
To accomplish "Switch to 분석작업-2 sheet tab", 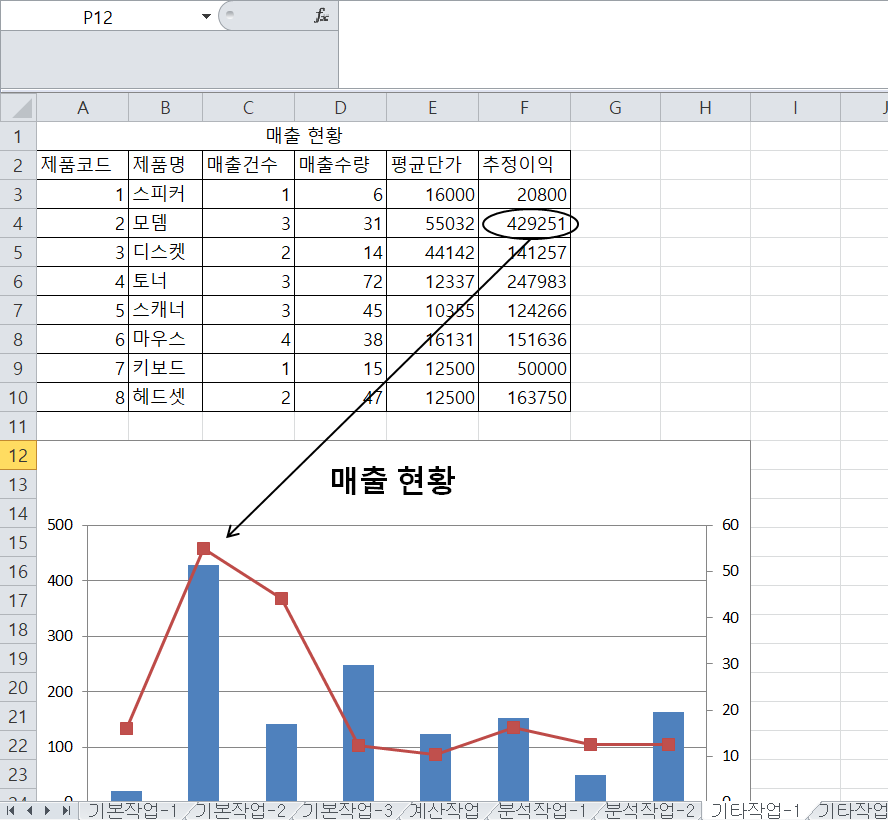I will pos(650,809).
